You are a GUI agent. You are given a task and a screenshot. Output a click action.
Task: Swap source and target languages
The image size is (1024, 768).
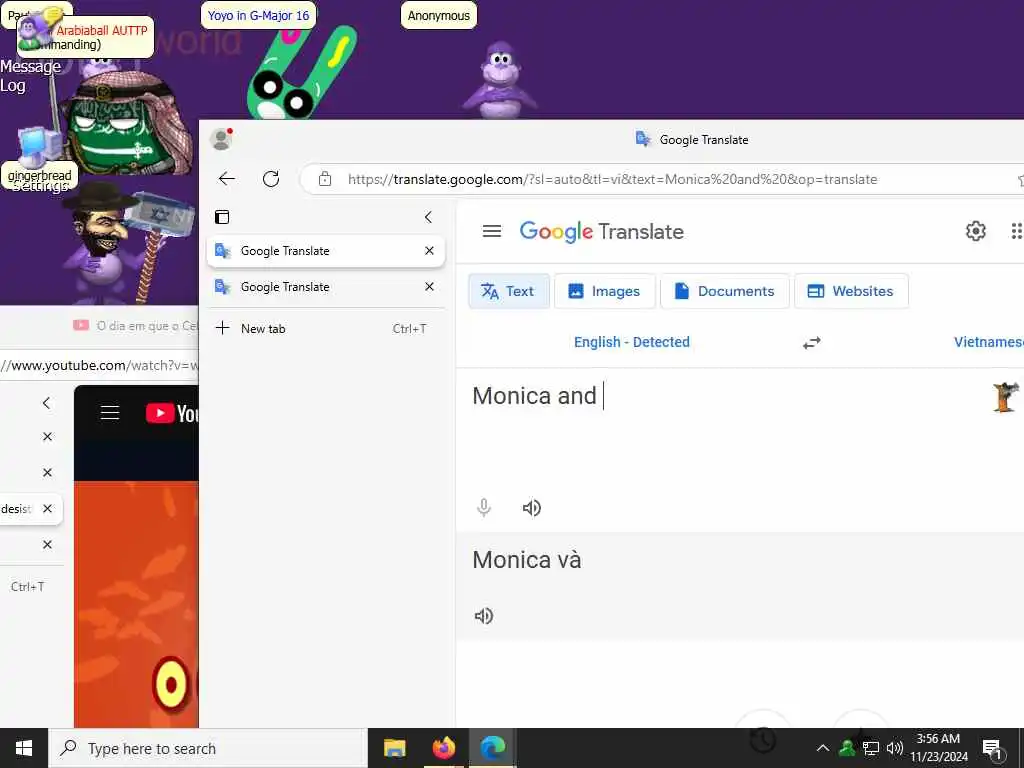(x=812, y=343)
